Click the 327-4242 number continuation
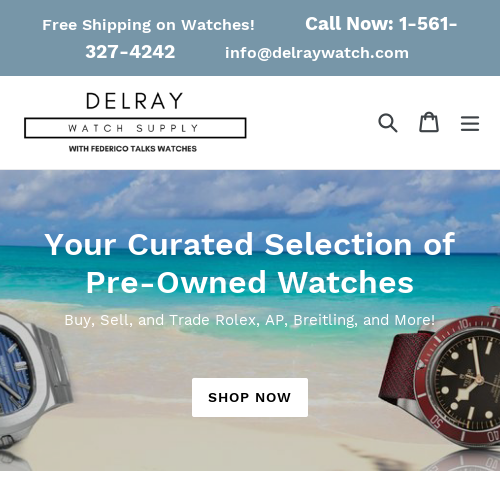The image size is (500, 500). point(130,52)
